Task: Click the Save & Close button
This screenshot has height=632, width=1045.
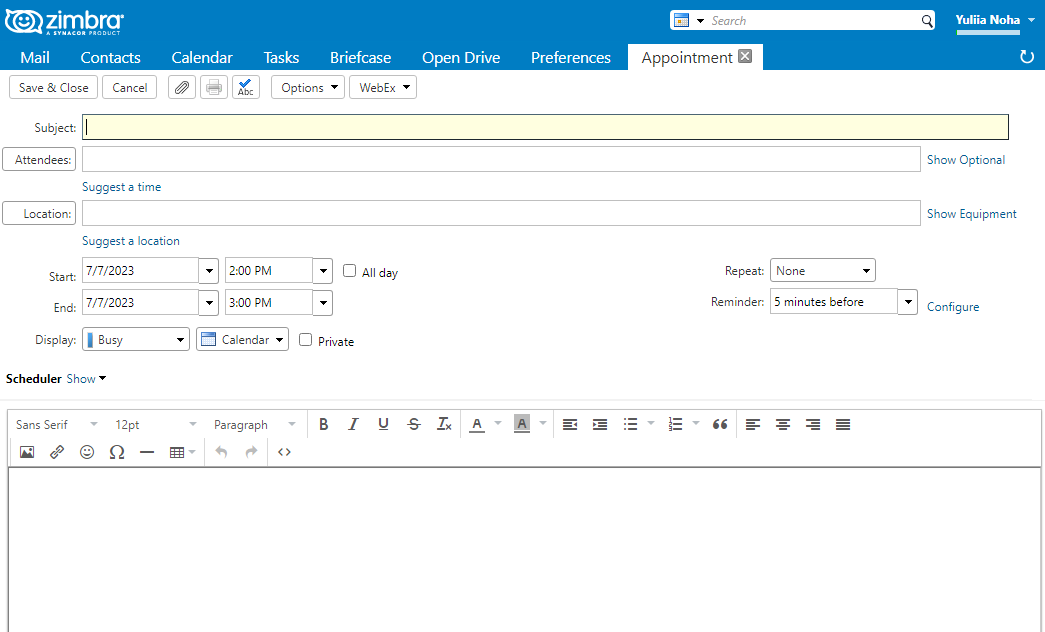Action: 53,87
